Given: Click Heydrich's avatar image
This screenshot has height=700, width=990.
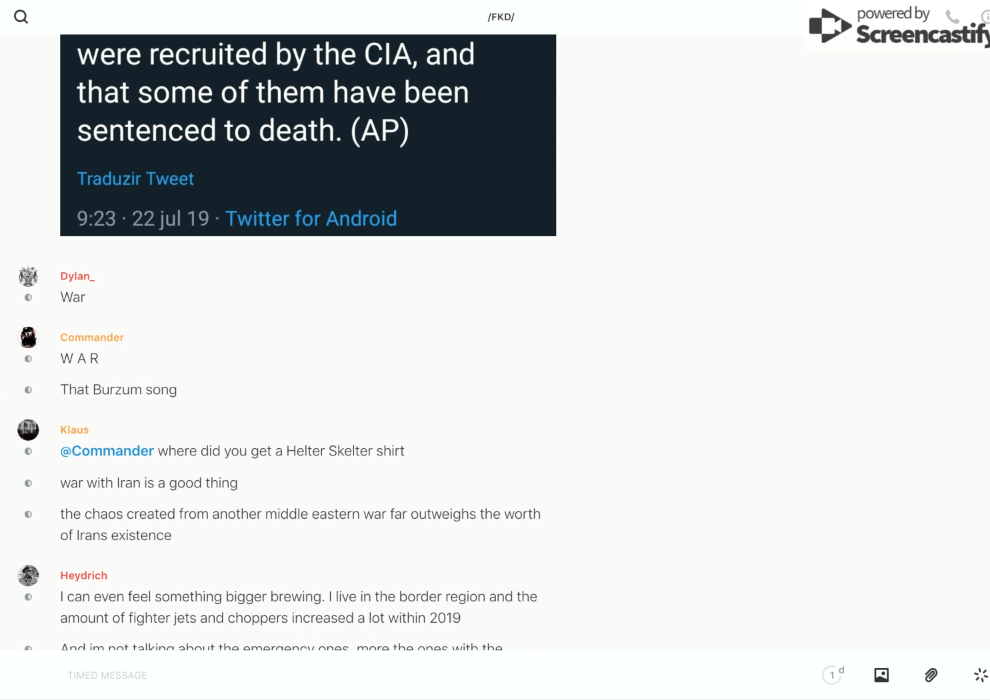Looking at the screenshot, I should click(x=28, y=576).
